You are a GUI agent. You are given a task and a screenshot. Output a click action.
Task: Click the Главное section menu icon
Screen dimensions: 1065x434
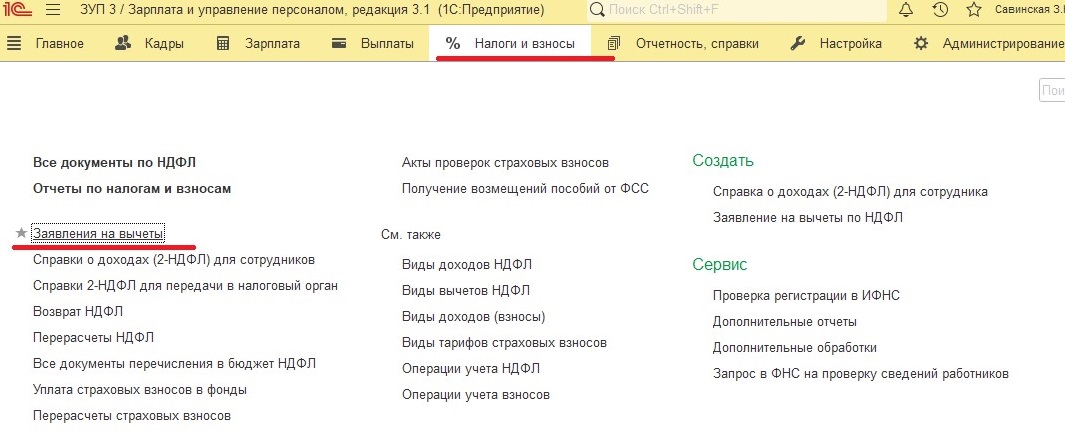click(x=14, y=43)
